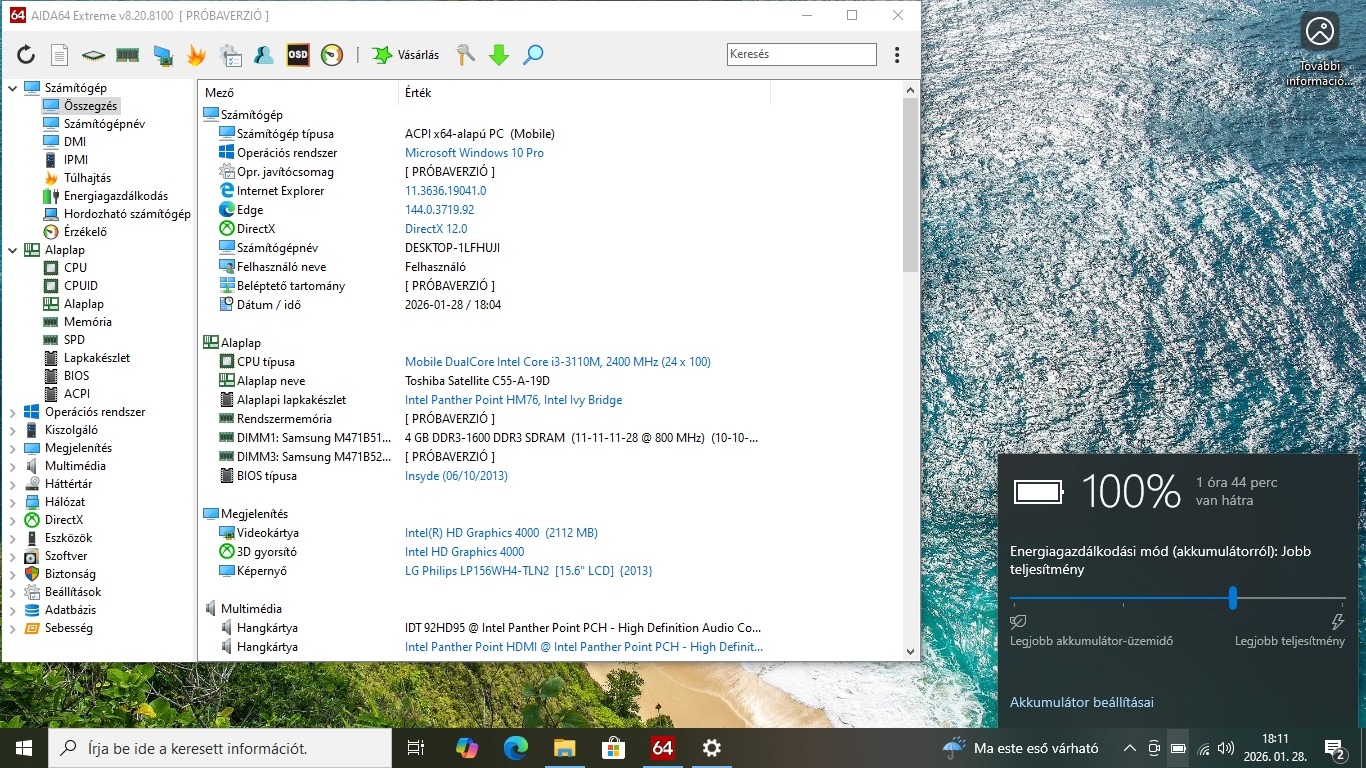Open the Report document toolbar icon
The image size is (1366, 768).
60,55
